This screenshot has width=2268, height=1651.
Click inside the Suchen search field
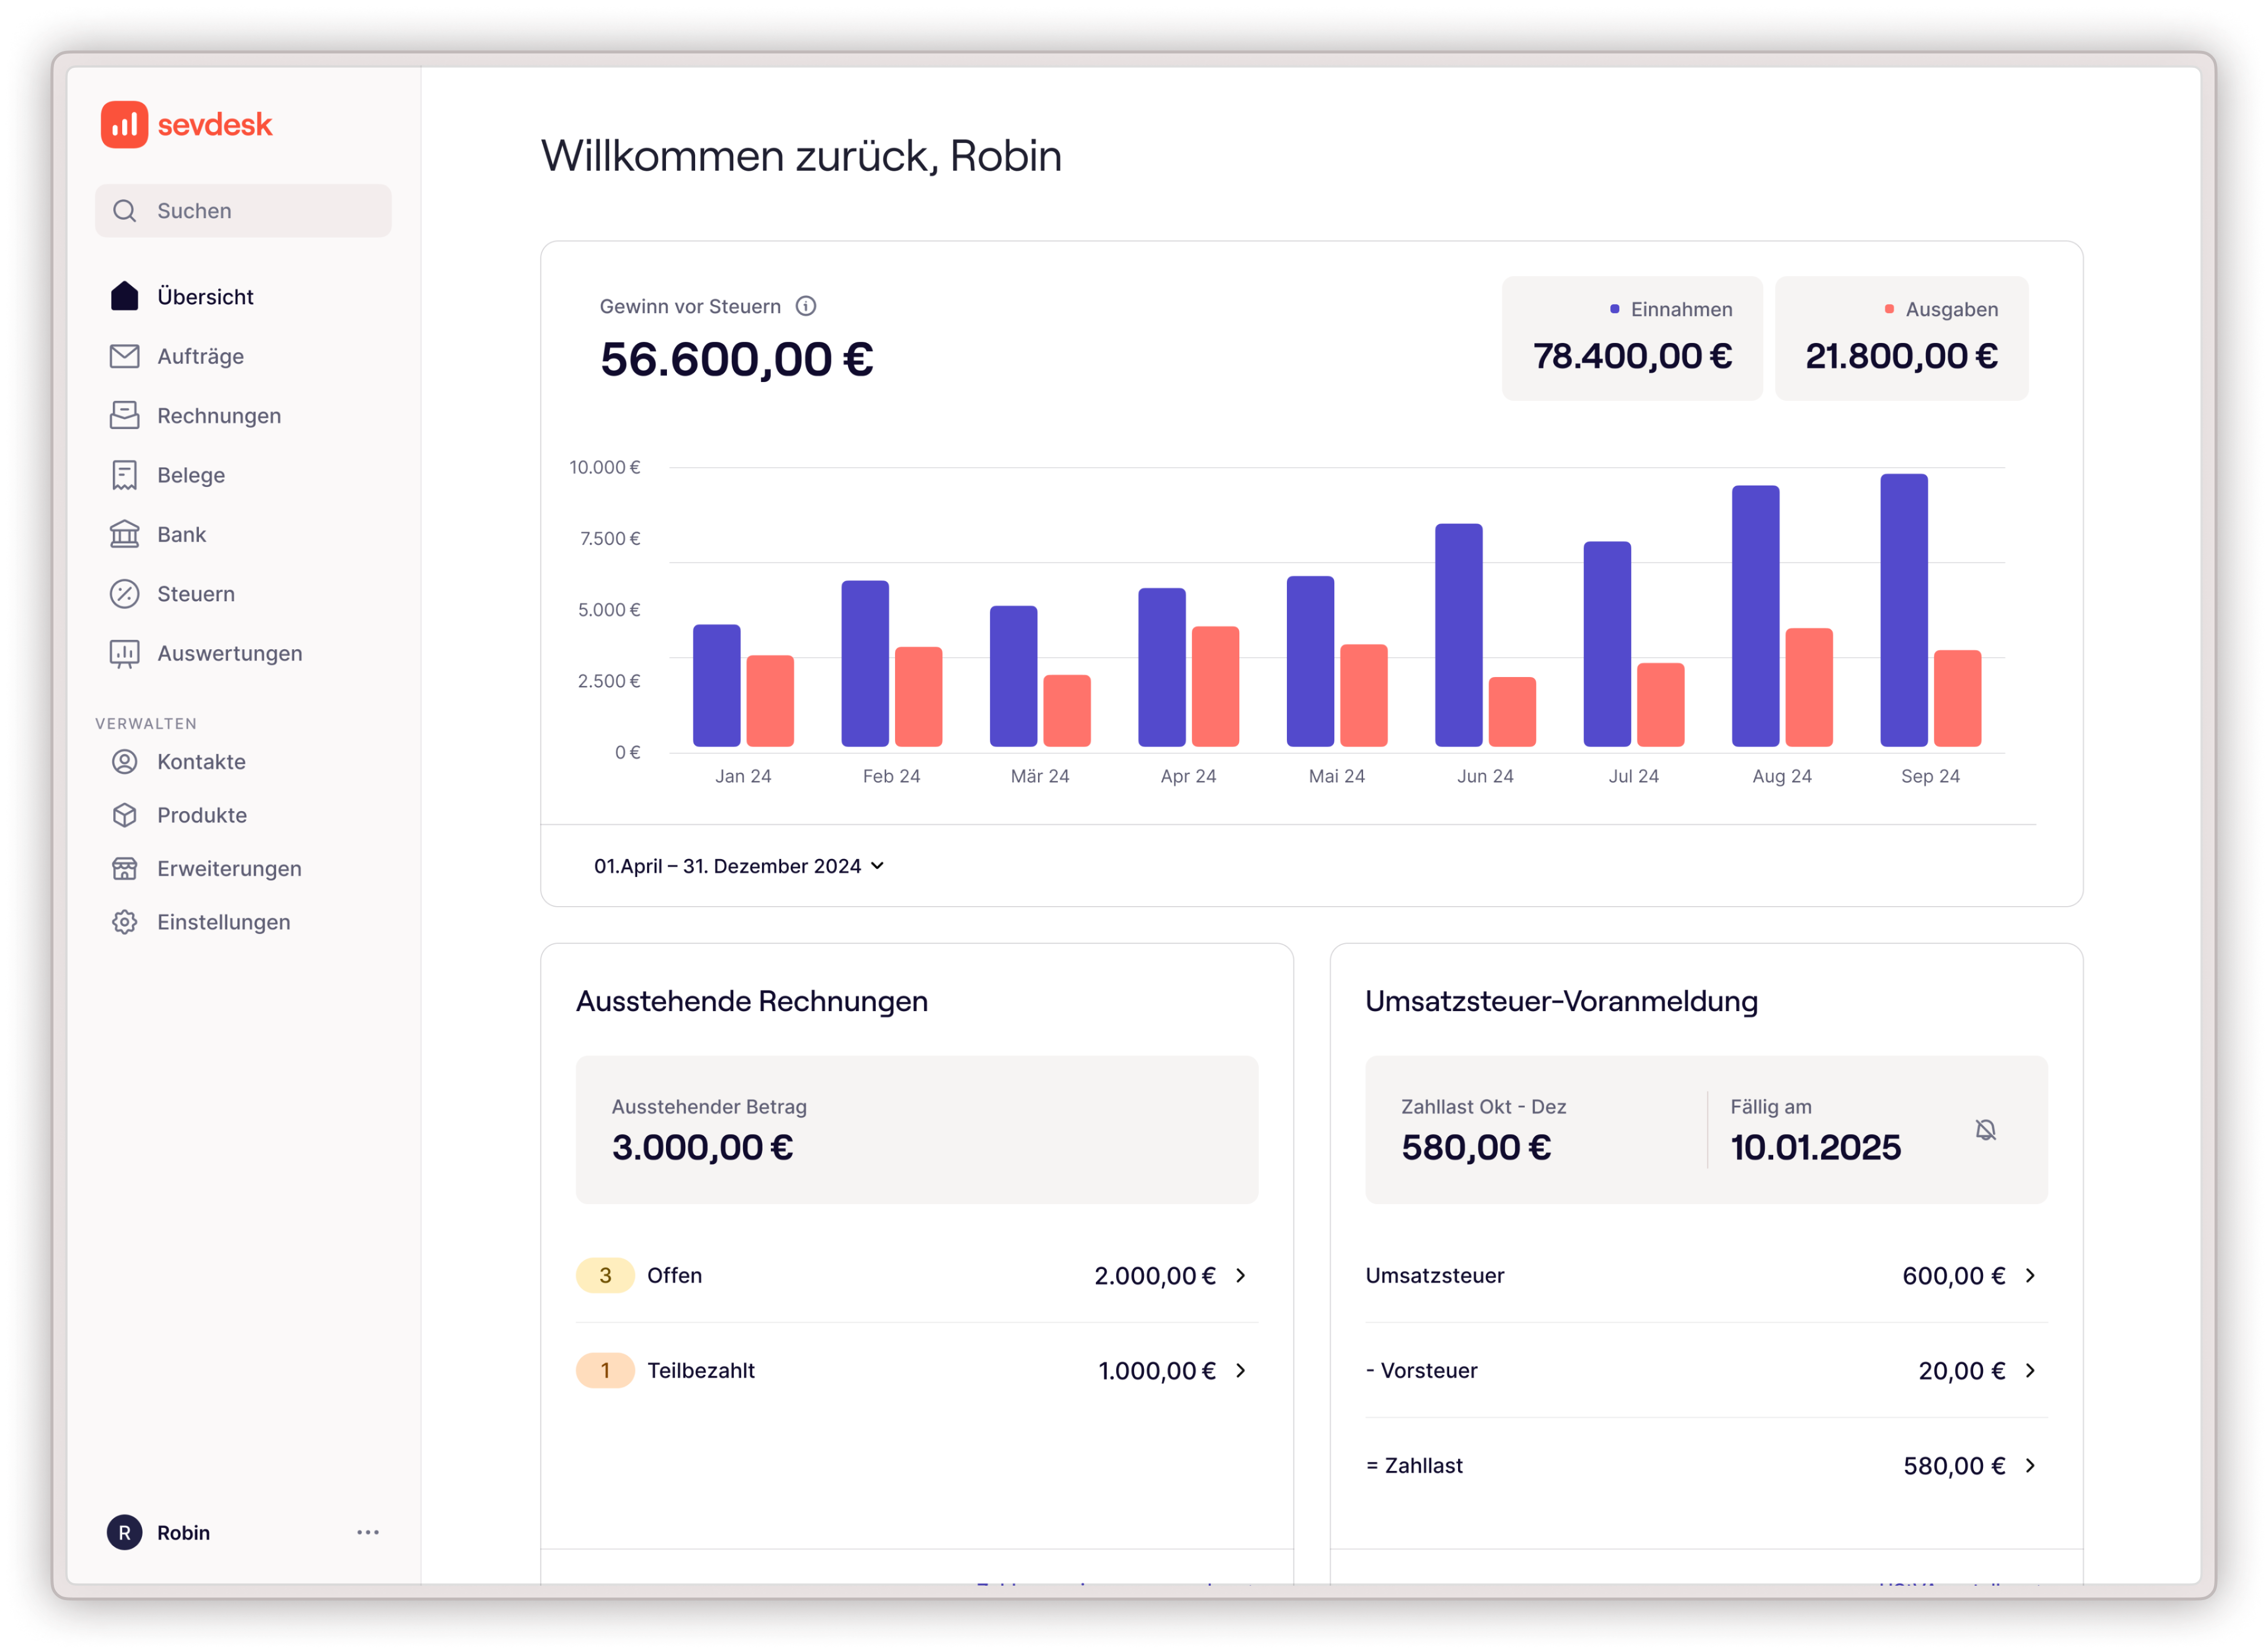click(242, 210)
